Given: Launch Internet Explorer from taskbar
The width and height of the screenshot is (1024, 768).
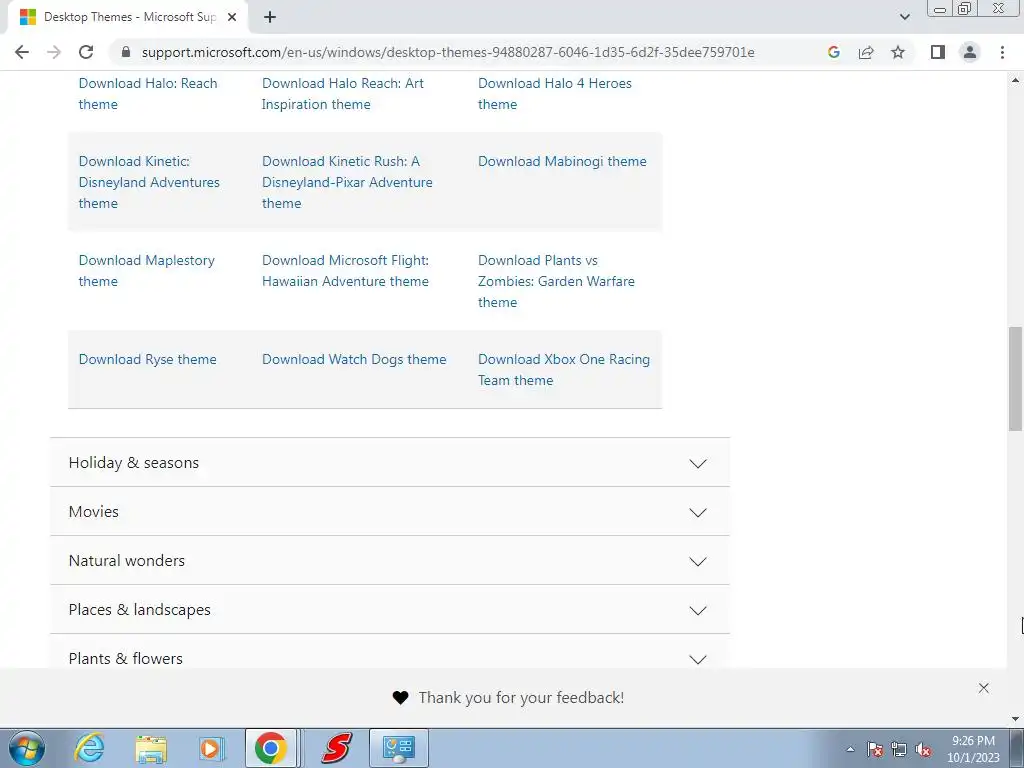Looking at the screenshot, I should point(89,748).
